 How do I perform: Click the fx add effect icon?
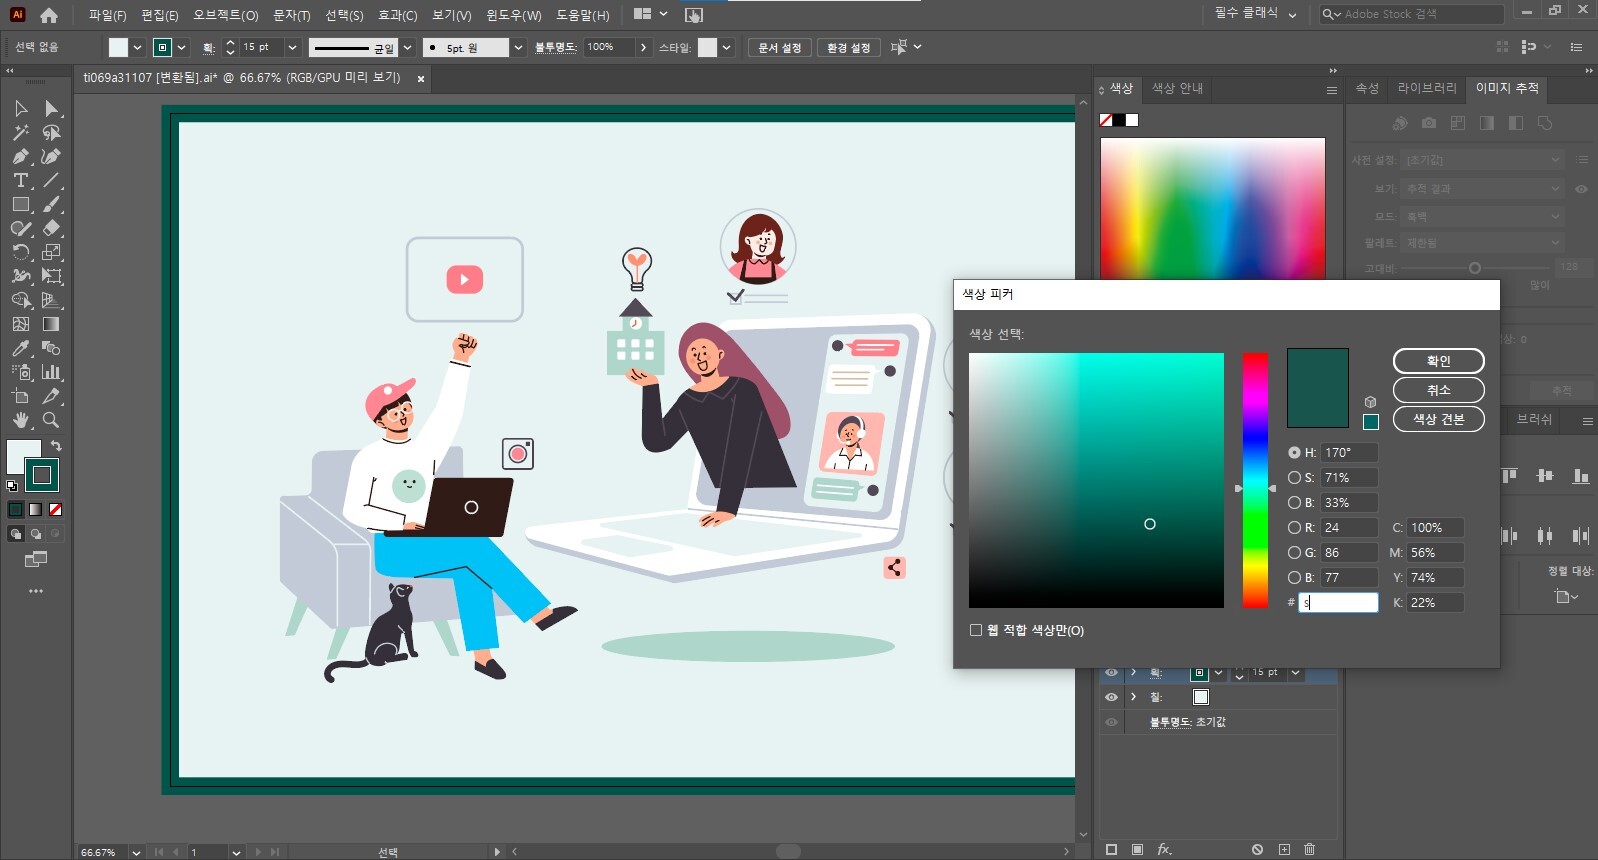[1164, 849]
